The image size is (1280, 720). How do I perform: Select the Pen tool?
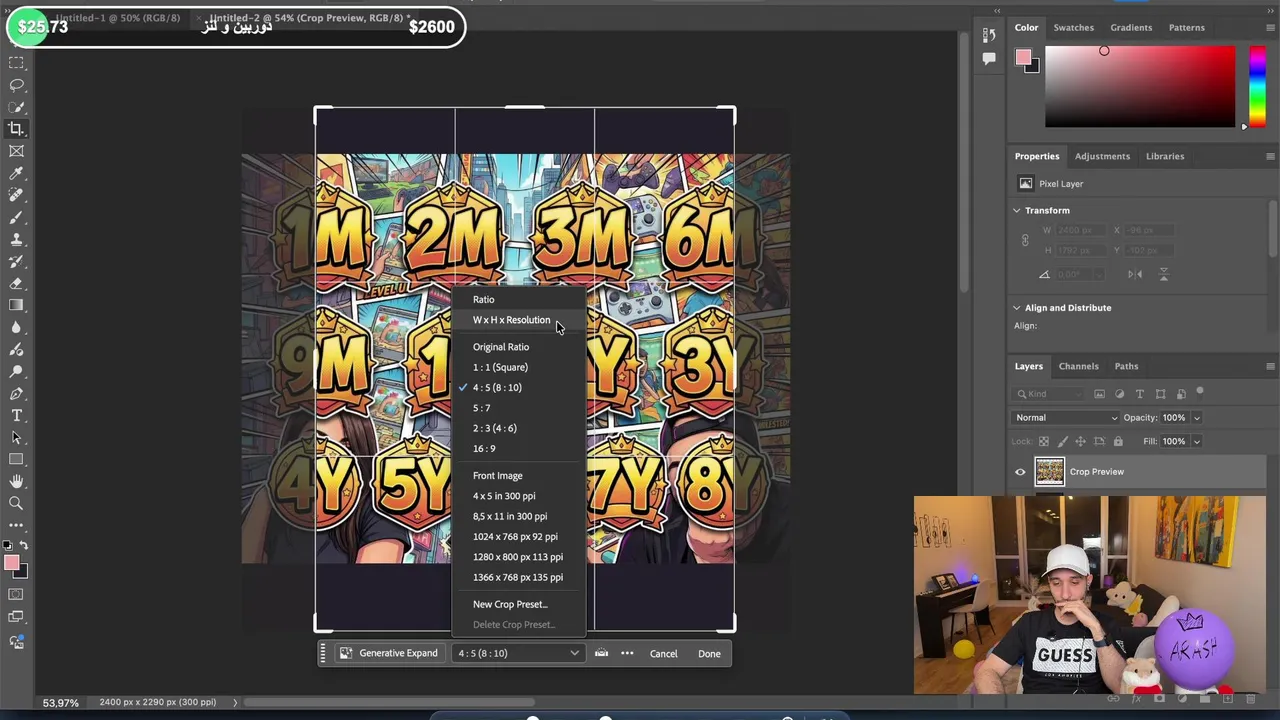pyautogui.click(x=16, y=393)
